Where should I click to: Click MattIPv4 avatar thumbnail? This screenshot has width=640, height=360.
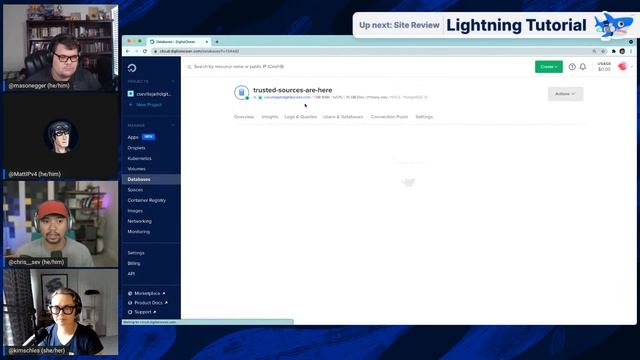(61, 136)
